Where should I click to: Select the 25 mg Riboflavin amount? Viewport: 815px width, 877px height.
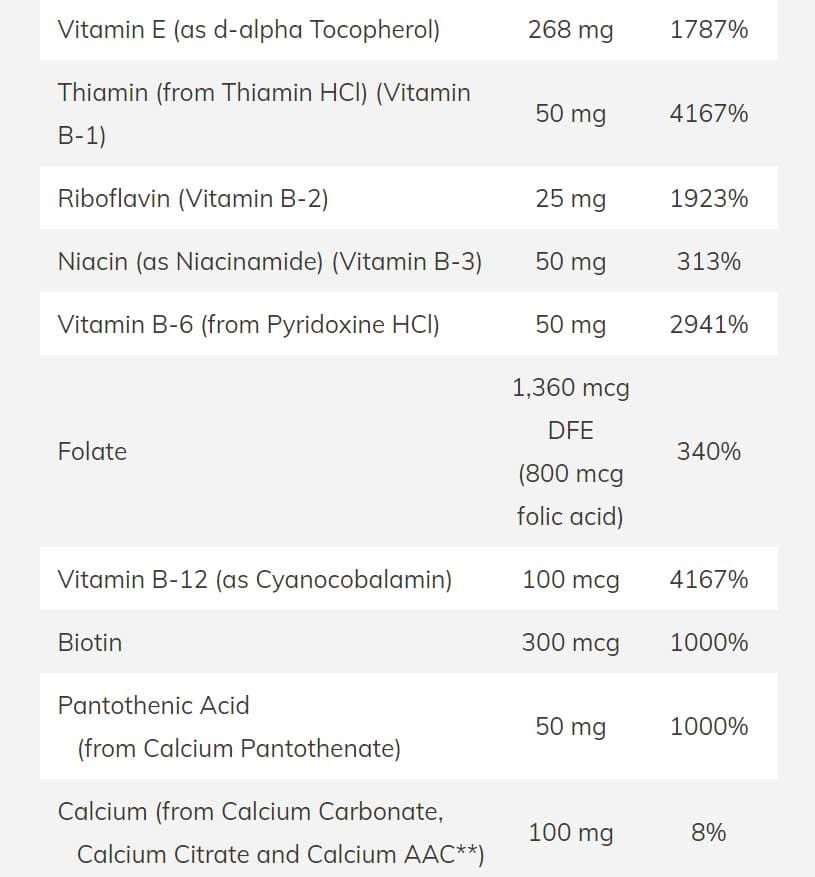point(570,198)
